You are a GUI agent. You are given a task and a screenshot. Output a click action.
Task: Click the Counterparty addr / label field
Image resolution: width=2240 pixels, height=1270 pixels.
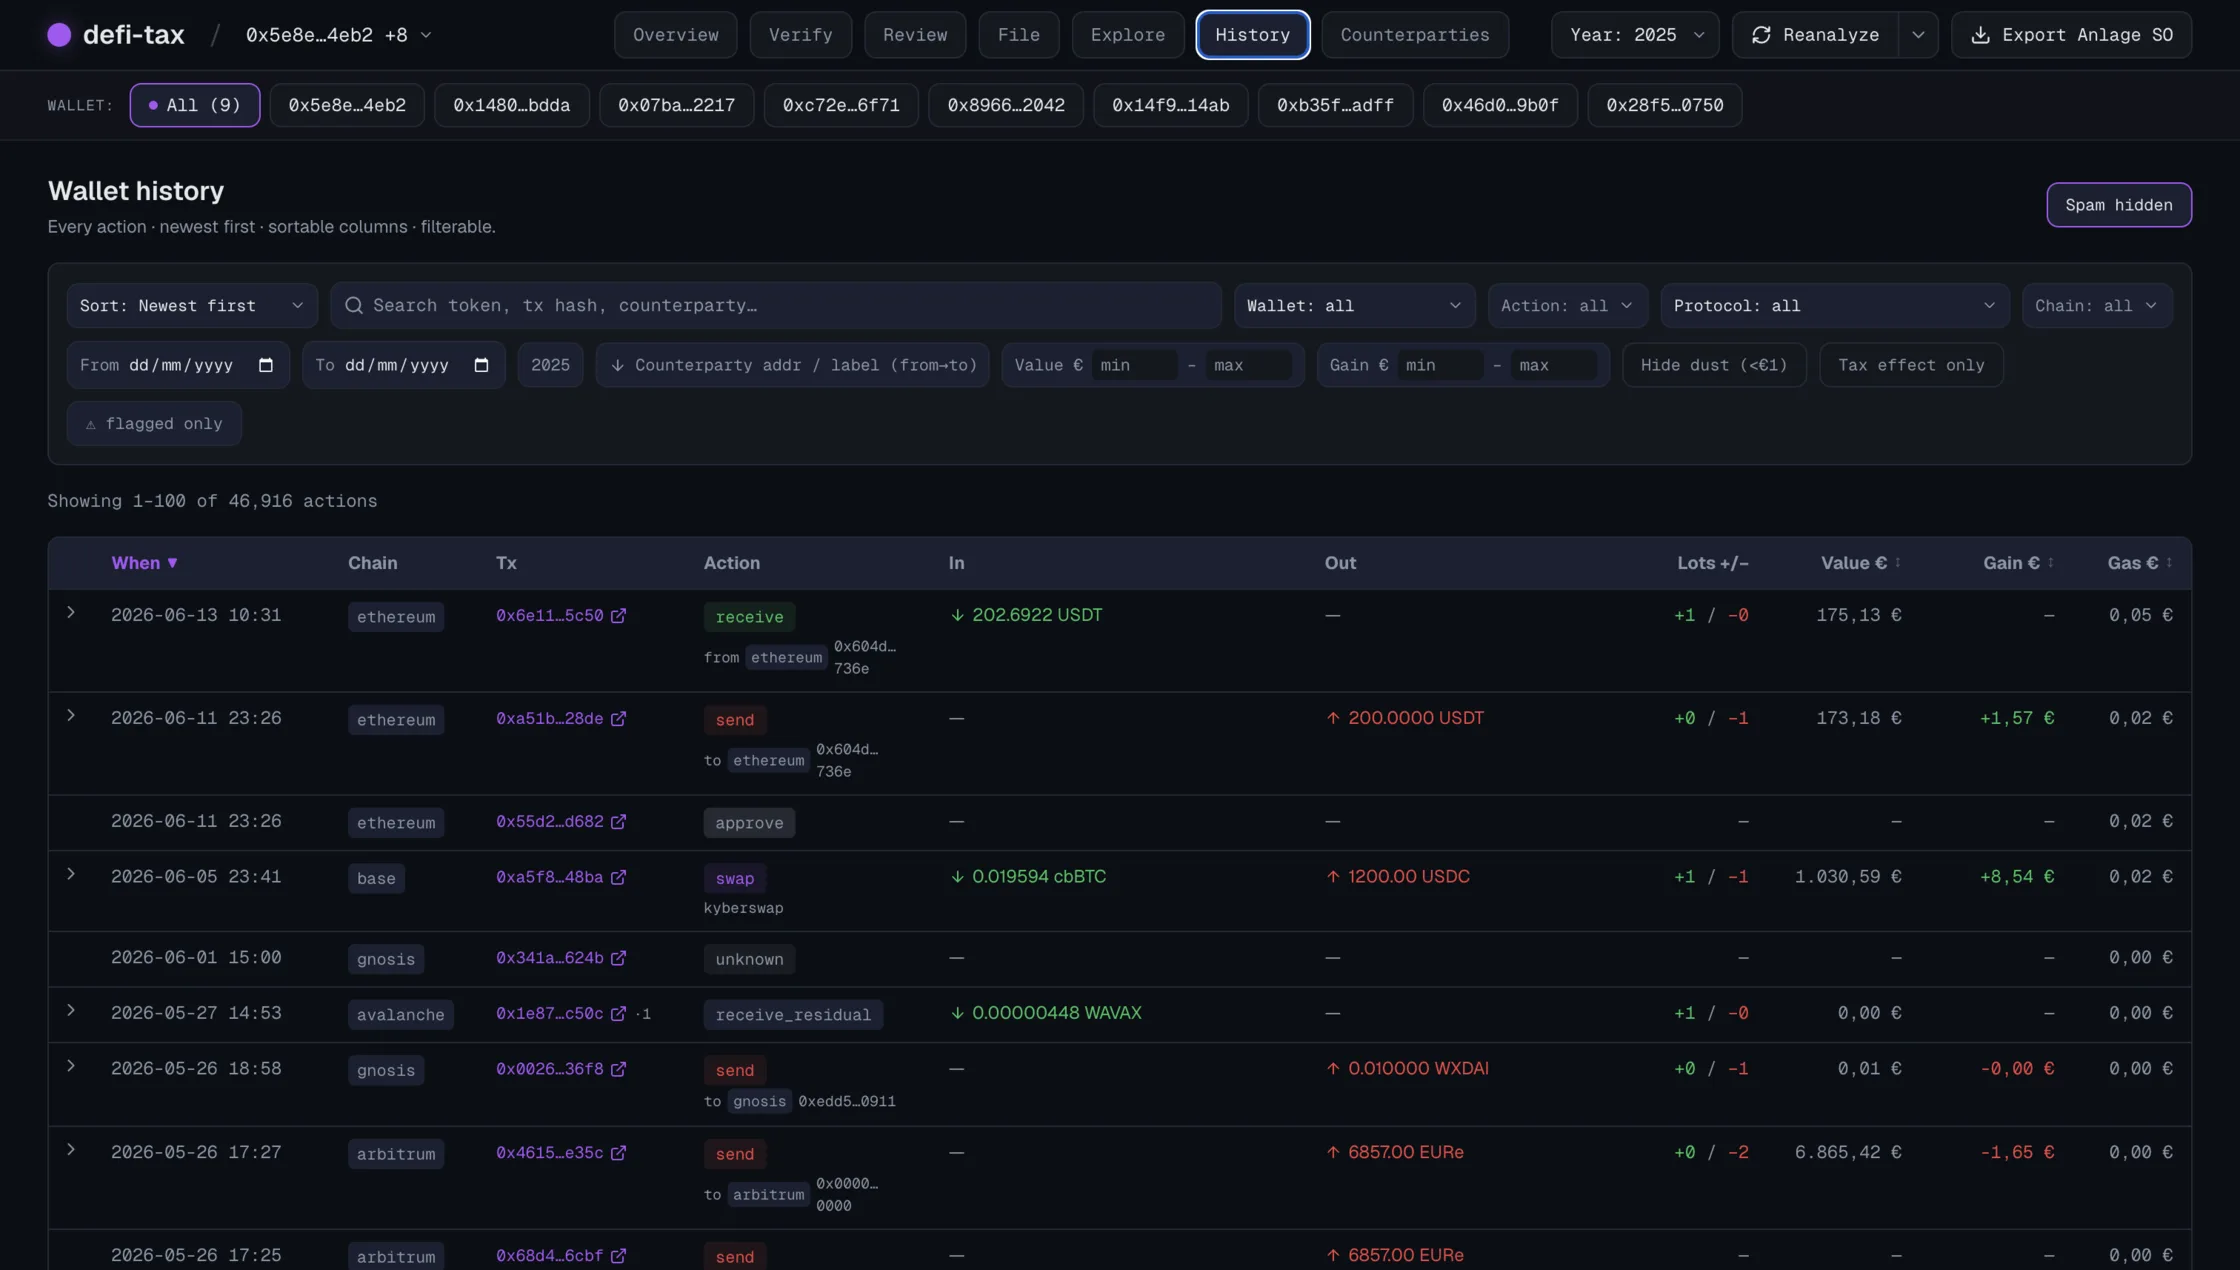pos(792,365)
